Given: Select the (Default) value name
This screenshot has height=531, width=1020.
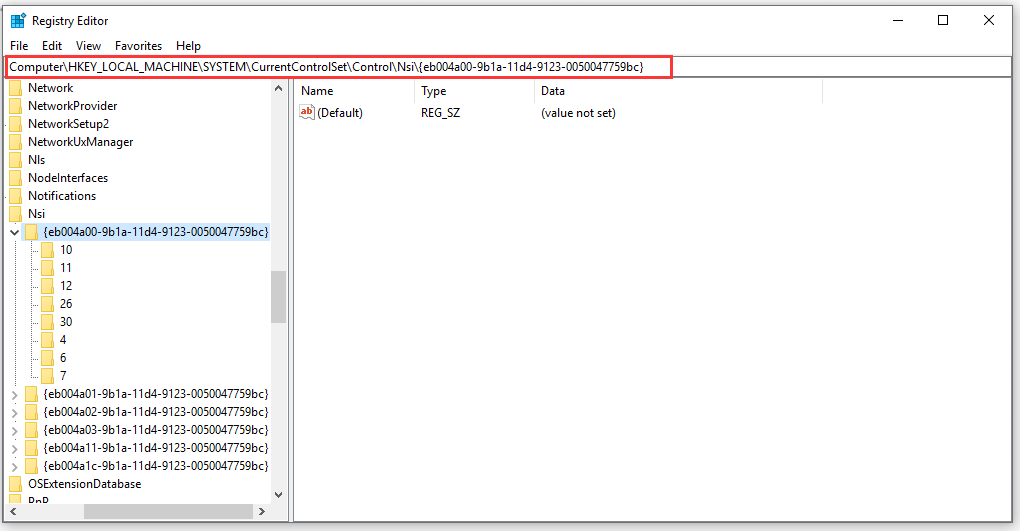Looking at the screenshot, I should click(340, 113).
